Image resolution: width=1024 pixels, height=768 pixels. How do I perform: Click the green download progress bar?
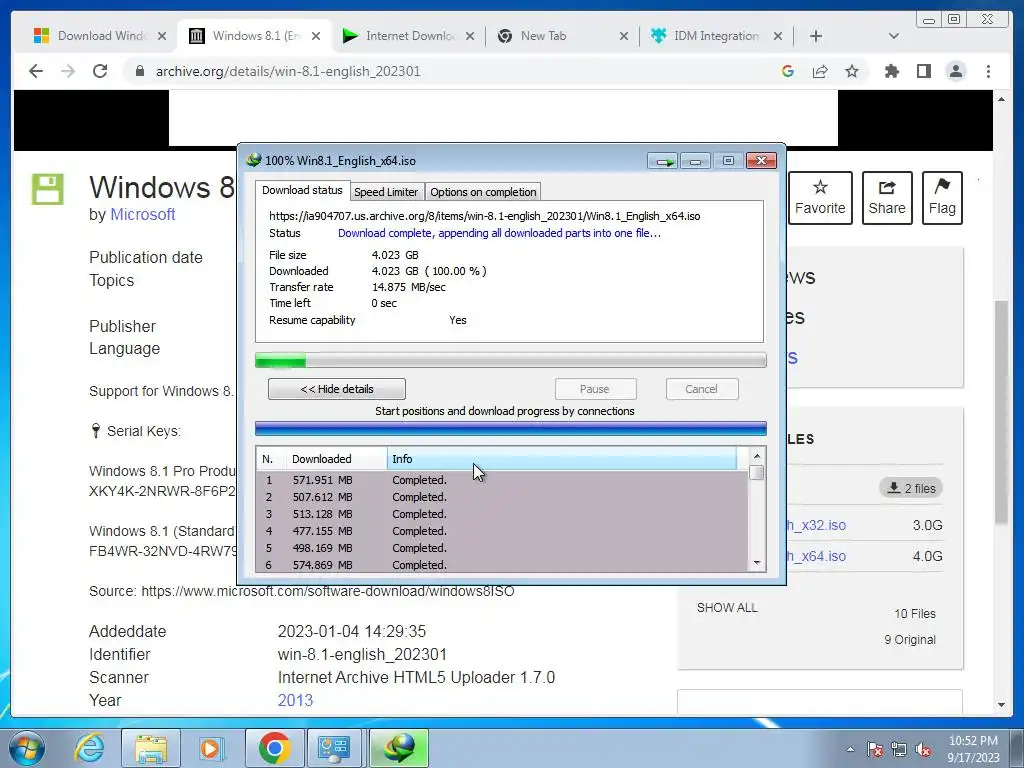pyautogui.click(x=511, y=360)
